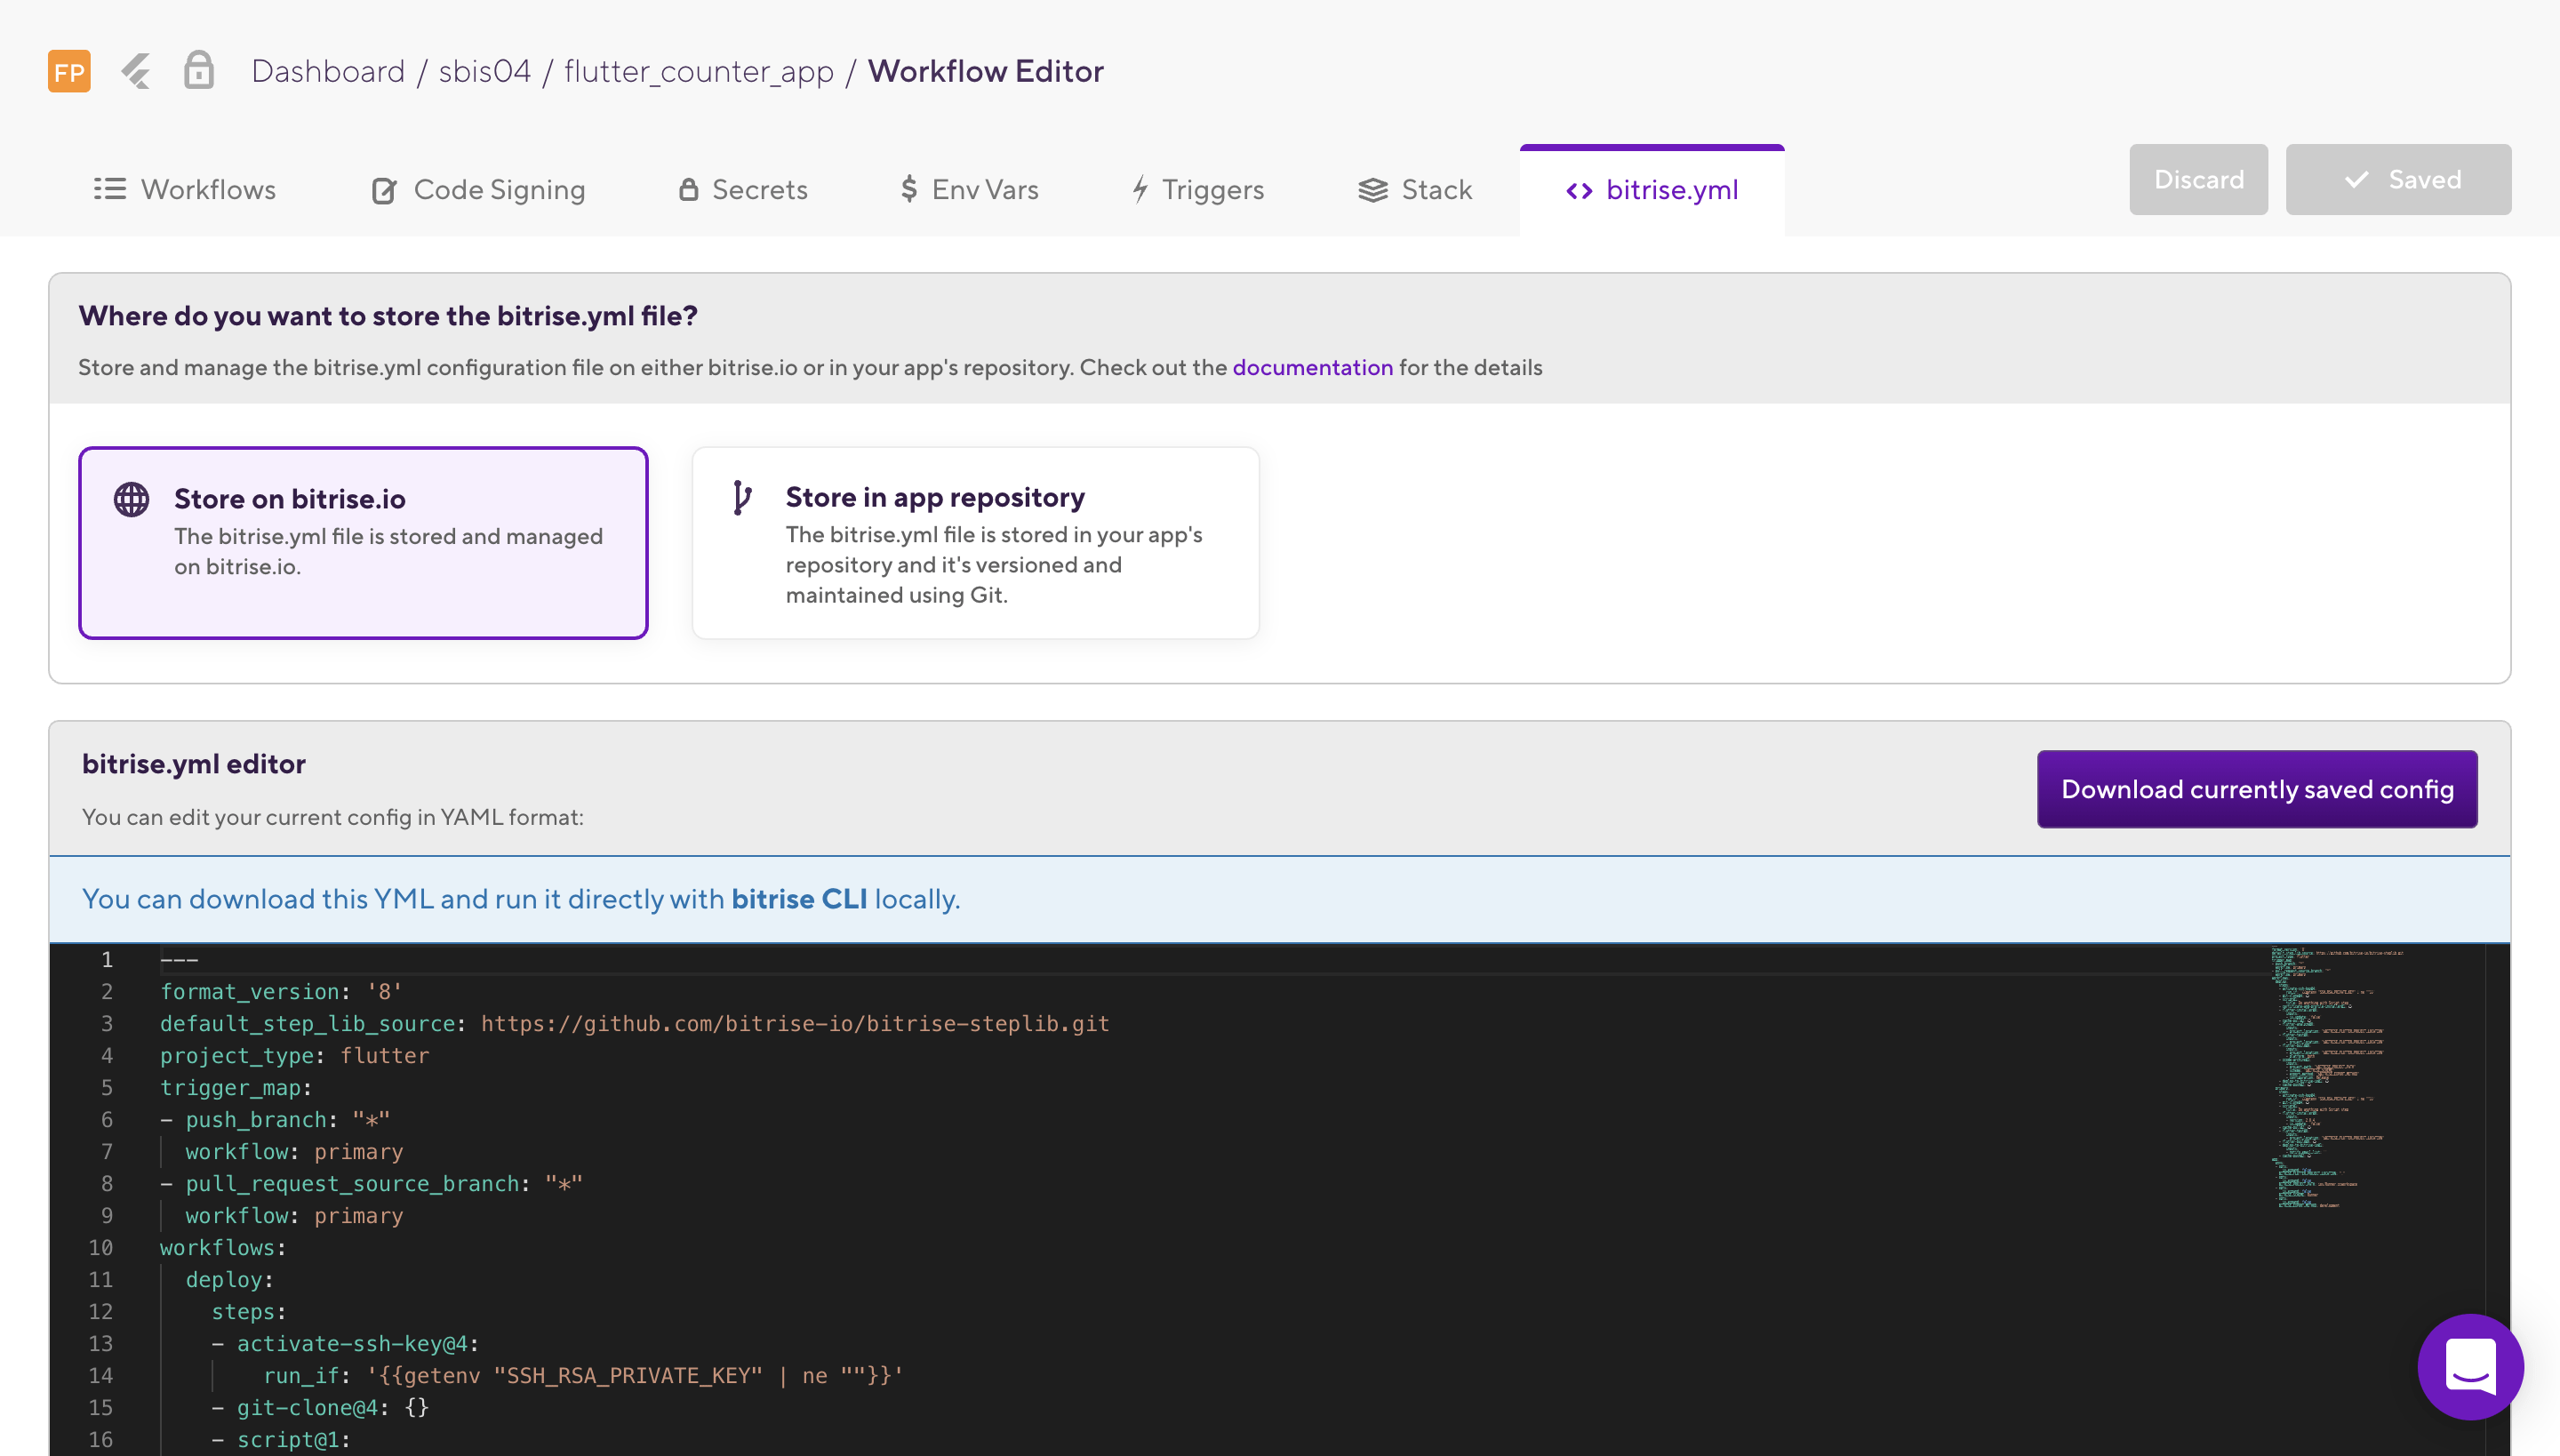Click the 'trigger_map:' line

point(236,1087)
